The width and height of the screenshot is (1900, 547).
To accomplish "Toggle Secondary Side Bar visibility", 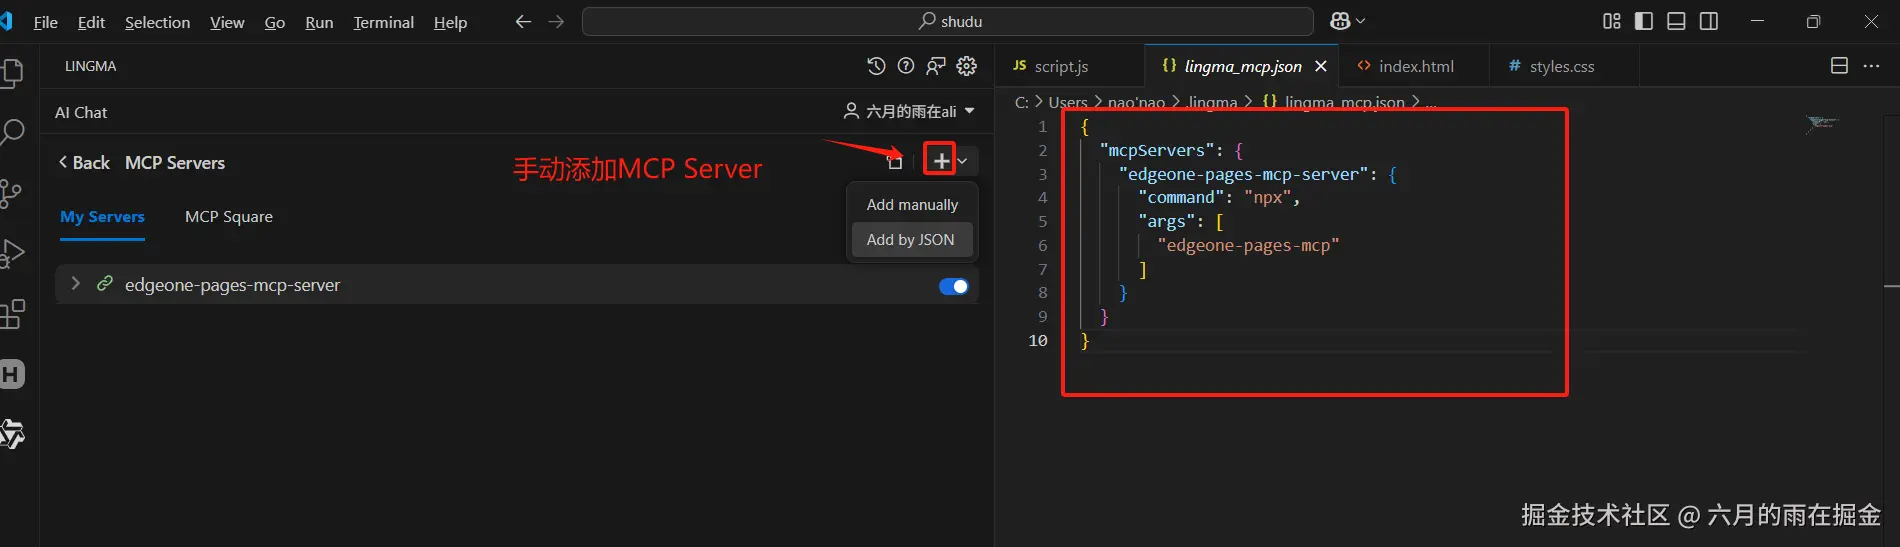I will click(1709, 21).
